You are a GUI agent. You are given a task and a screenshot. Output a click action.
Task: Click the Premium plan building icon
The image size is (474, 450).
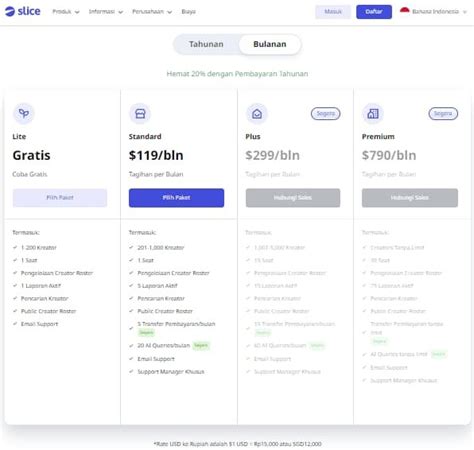(x=373, y=114)
